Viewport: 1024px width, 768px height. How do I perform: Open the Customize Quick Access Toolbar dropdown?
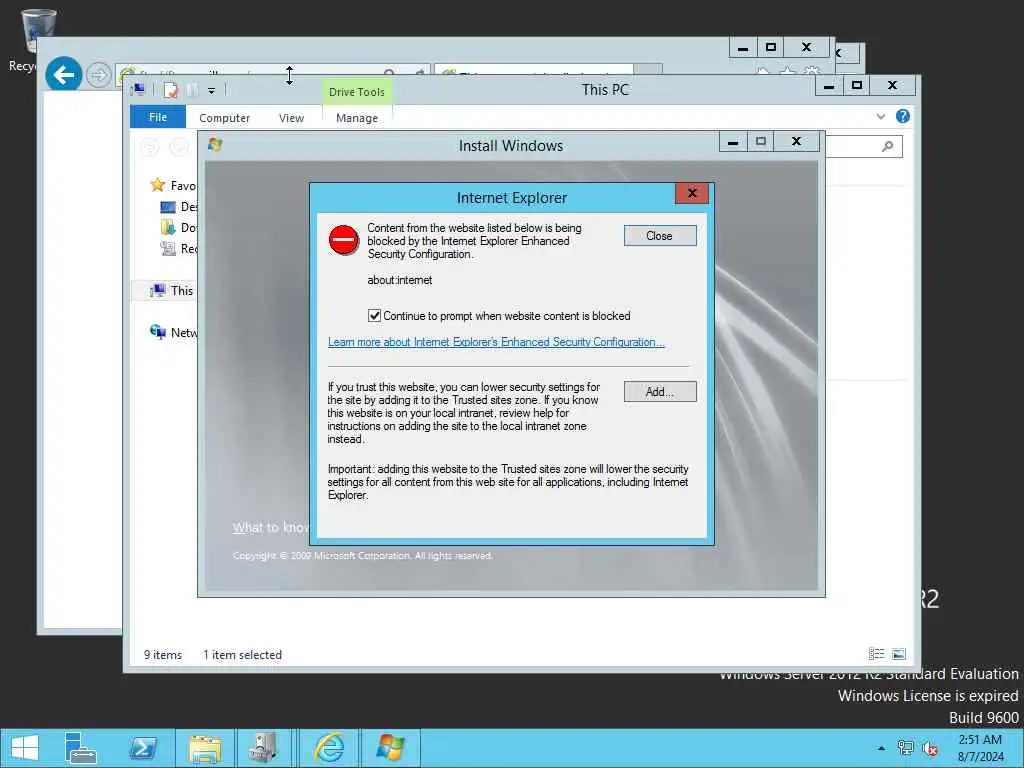point(212,91)
